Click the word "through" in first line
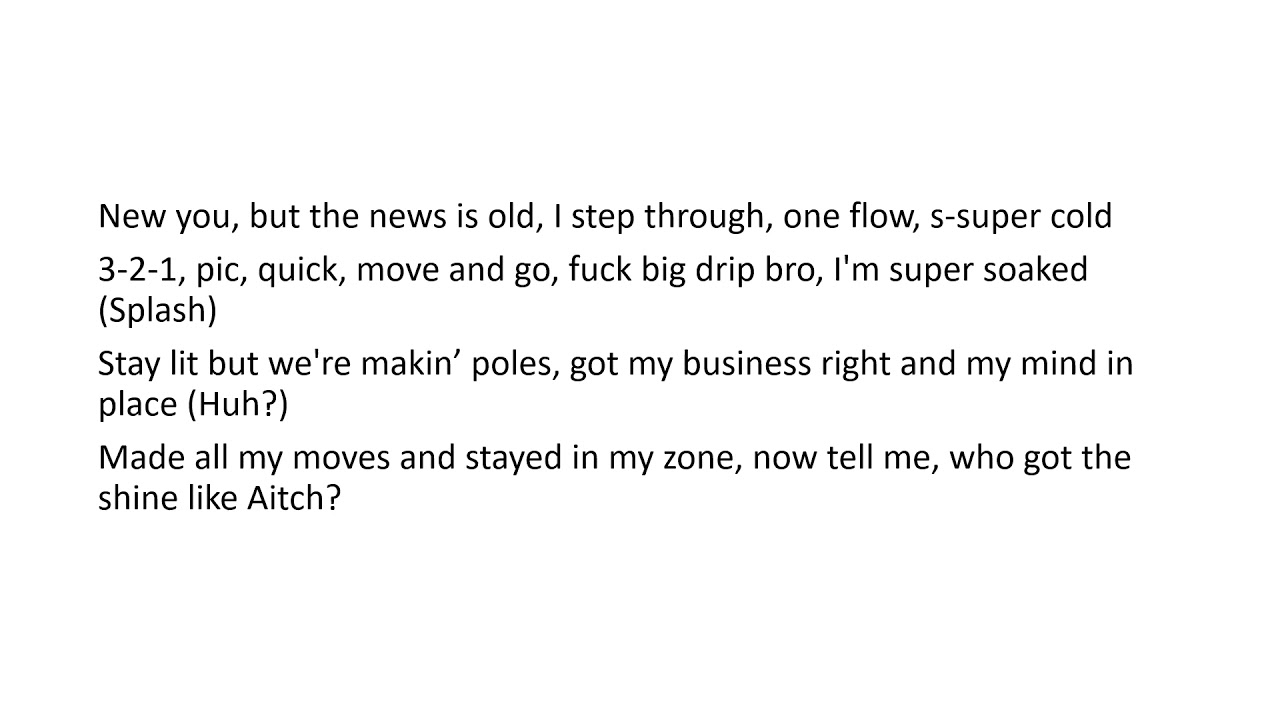 705,217
